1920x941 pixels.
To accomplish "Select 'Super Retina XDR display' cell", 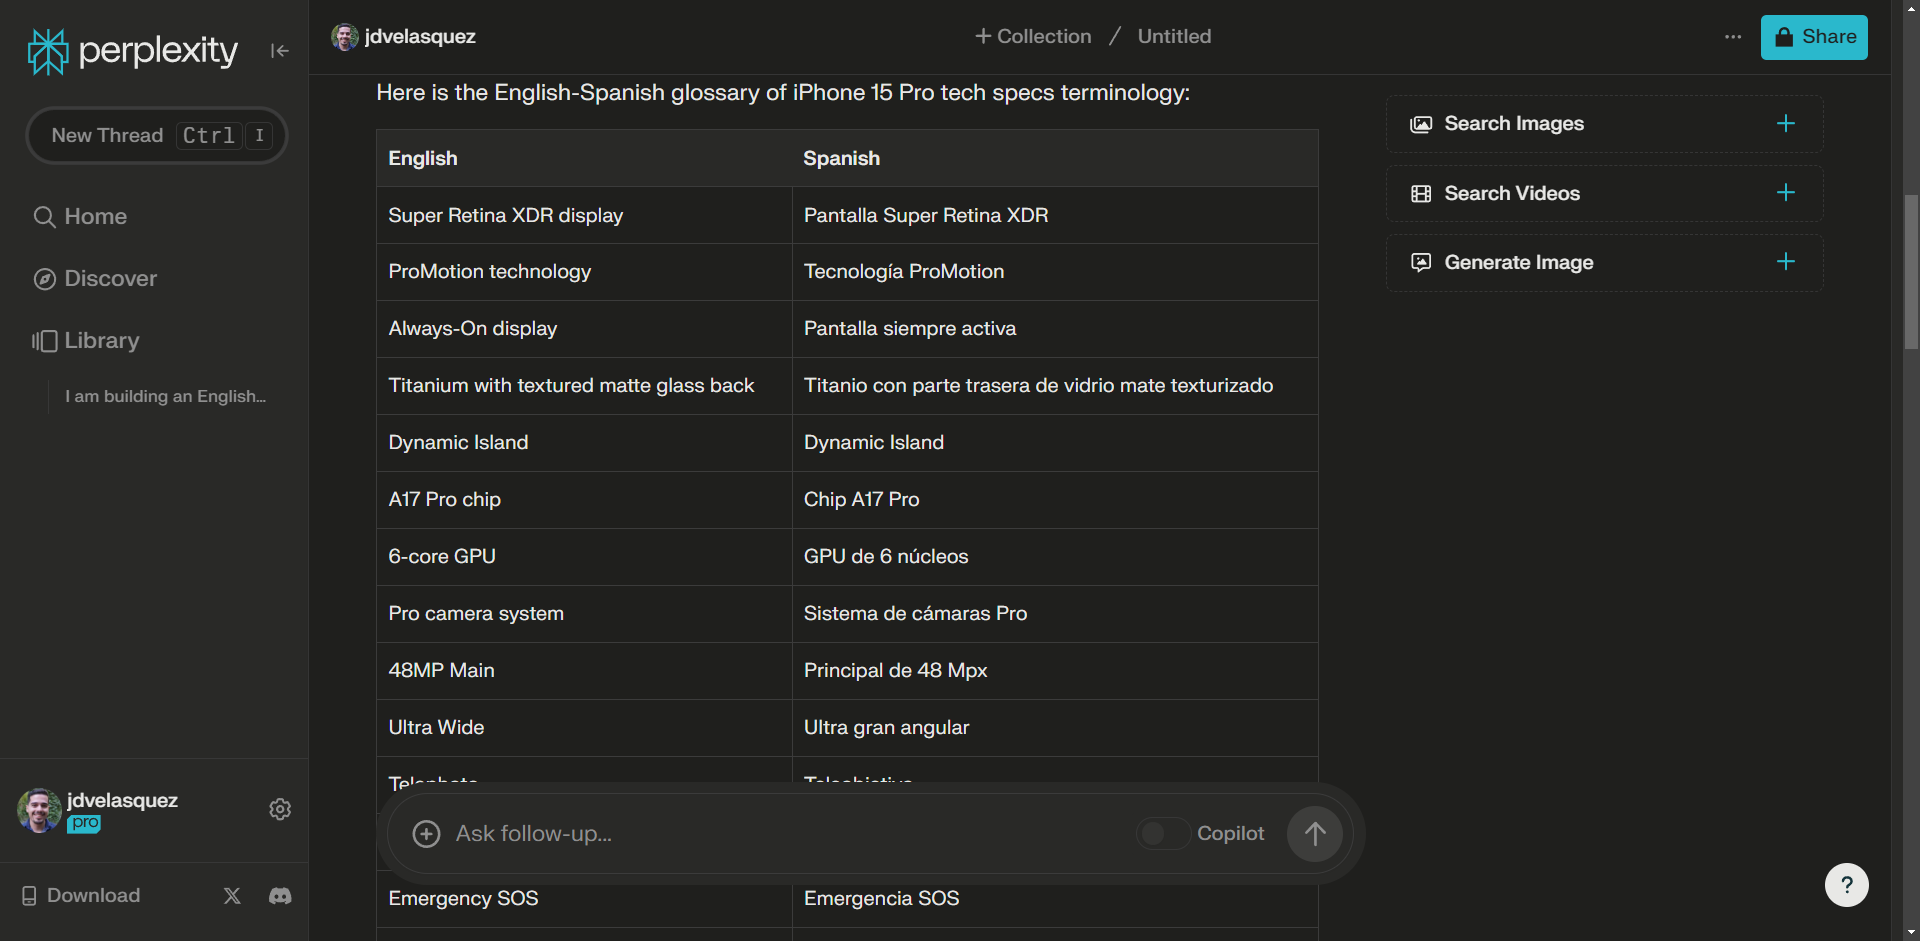I will [584, 215].
